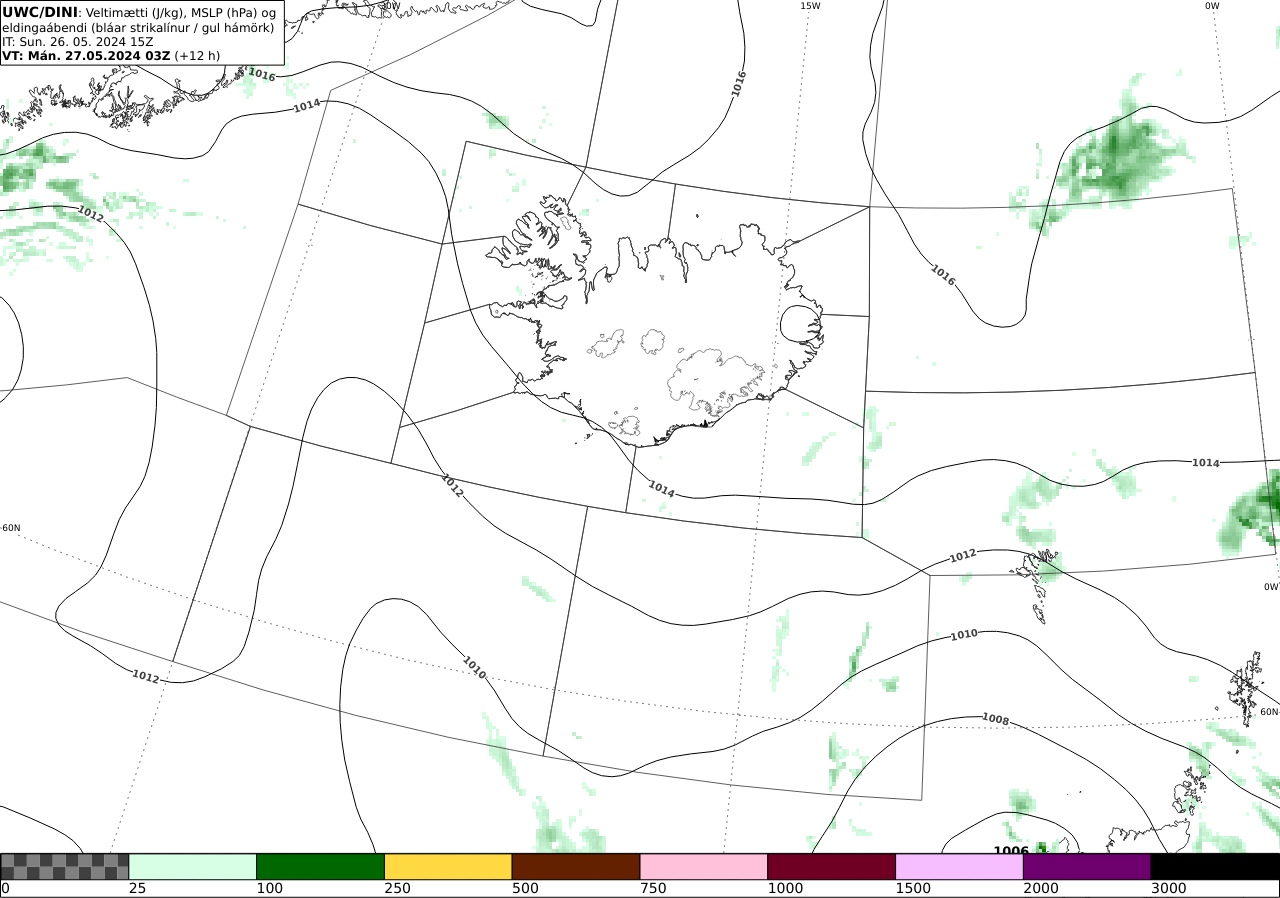Viewport: 1280px width, 898px height.
Task: Click the "1016" isobar label east of Iceland
Action: [943, 275]
